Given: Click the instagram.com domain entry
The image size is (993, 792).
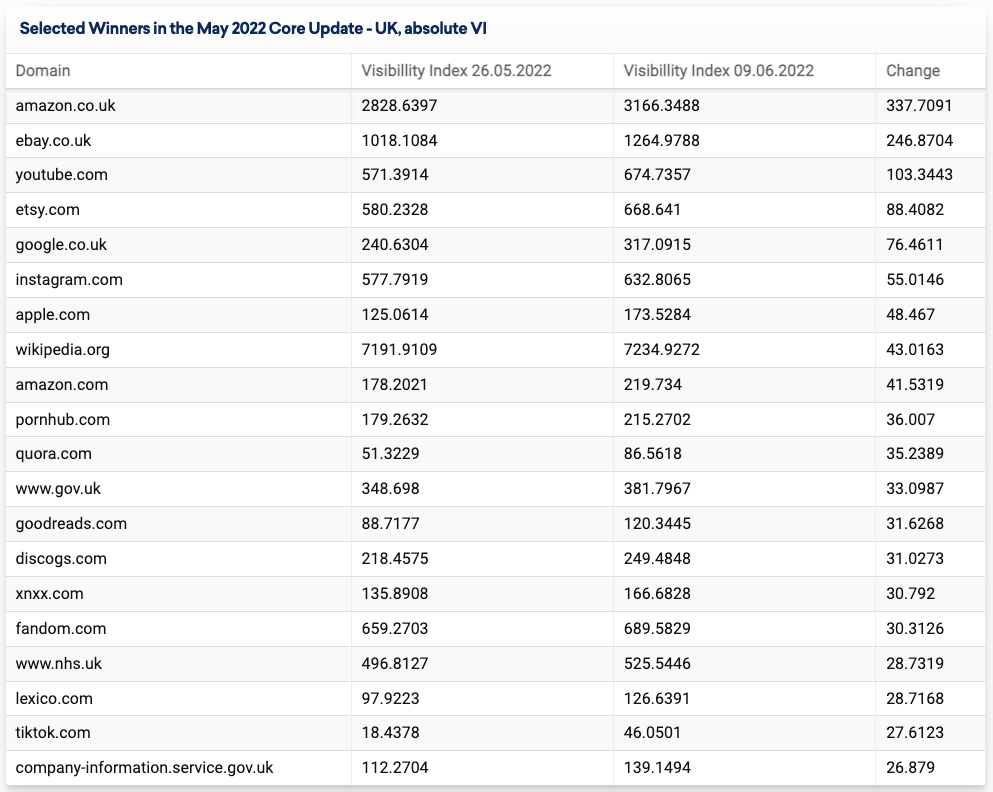Looking at the screenshot, I should 69,280.
